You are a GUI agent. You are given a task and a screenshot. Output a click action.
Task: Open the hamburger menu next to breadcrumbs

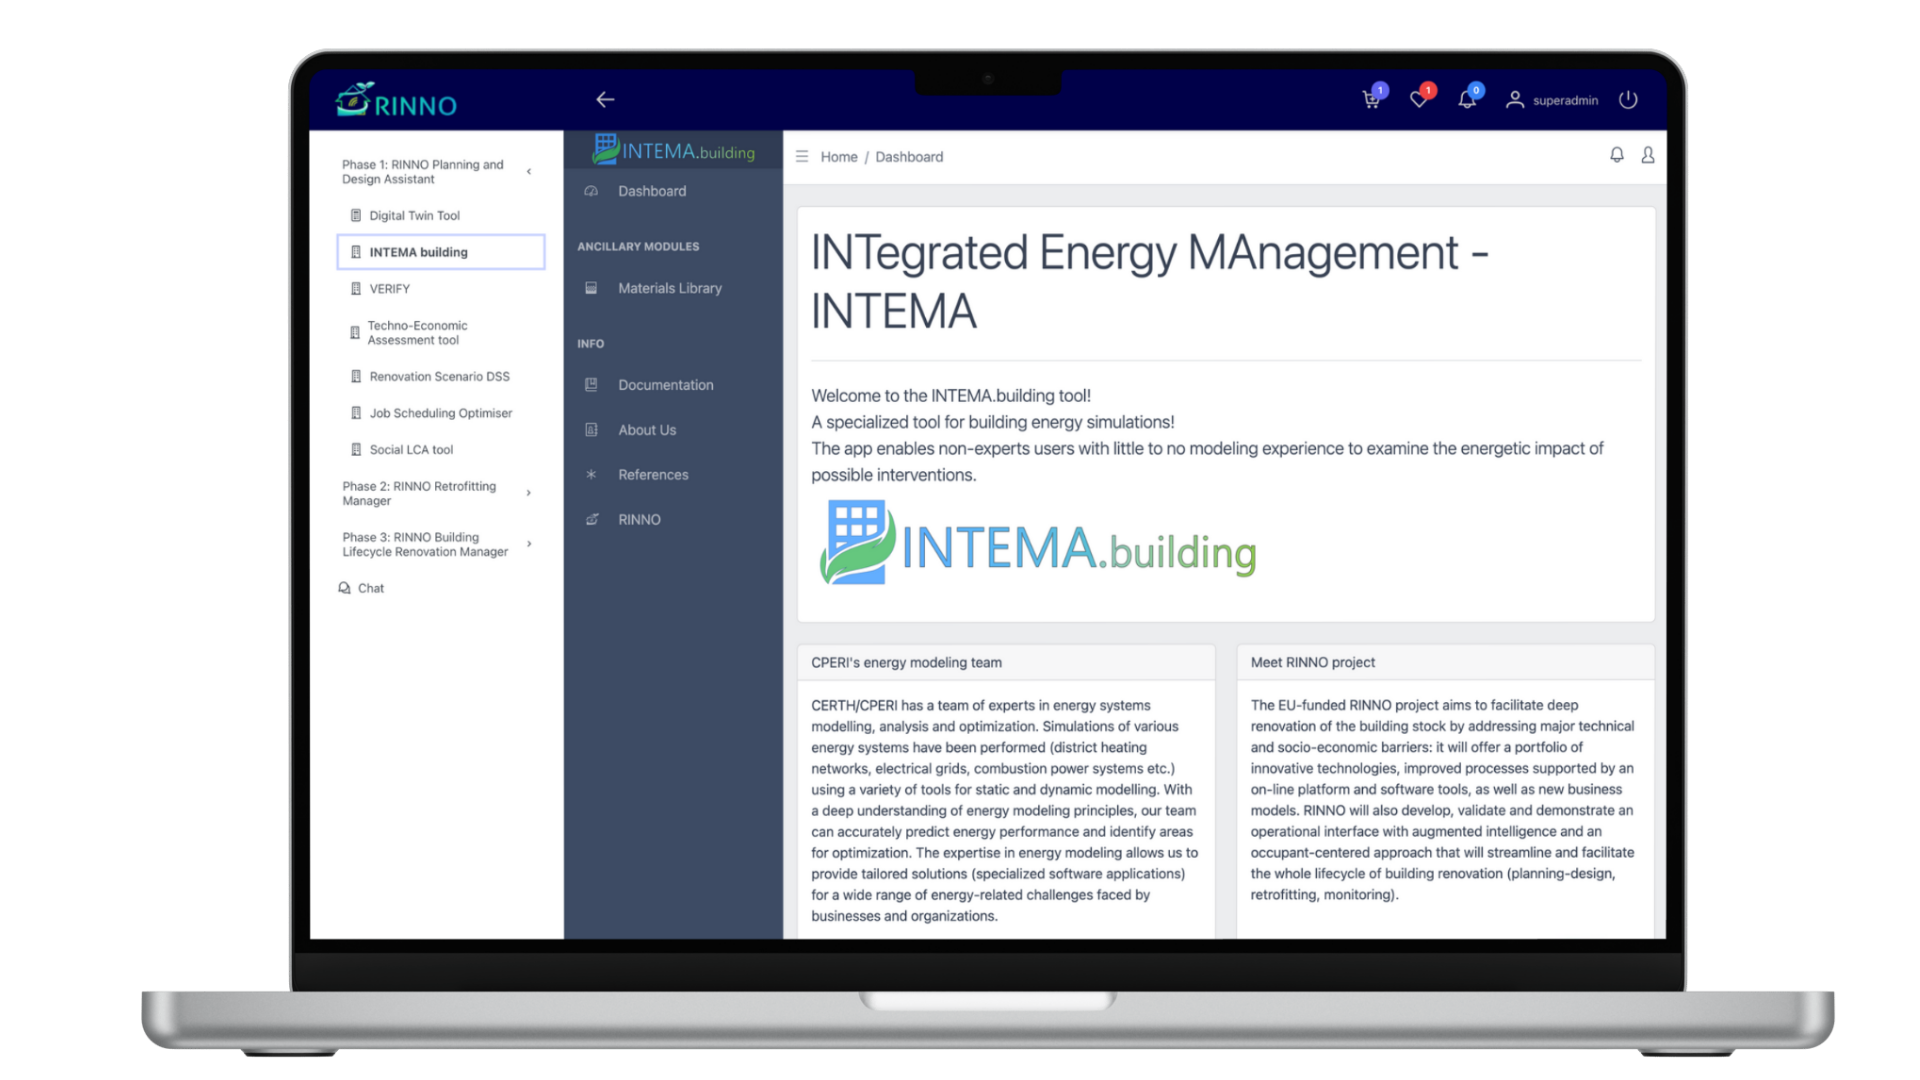[x=801, y=156]
